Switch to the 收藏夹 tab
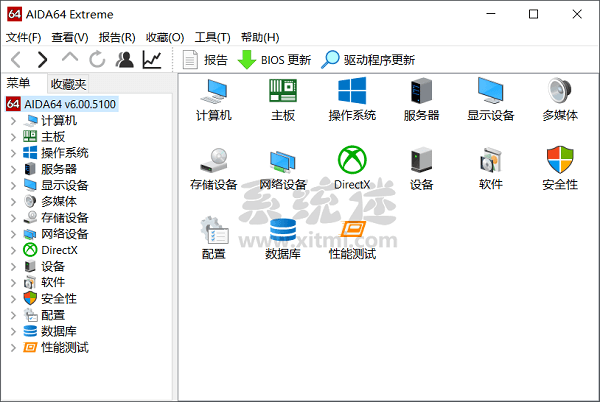The height and width of the screenshot is (402, 600). 68,84
